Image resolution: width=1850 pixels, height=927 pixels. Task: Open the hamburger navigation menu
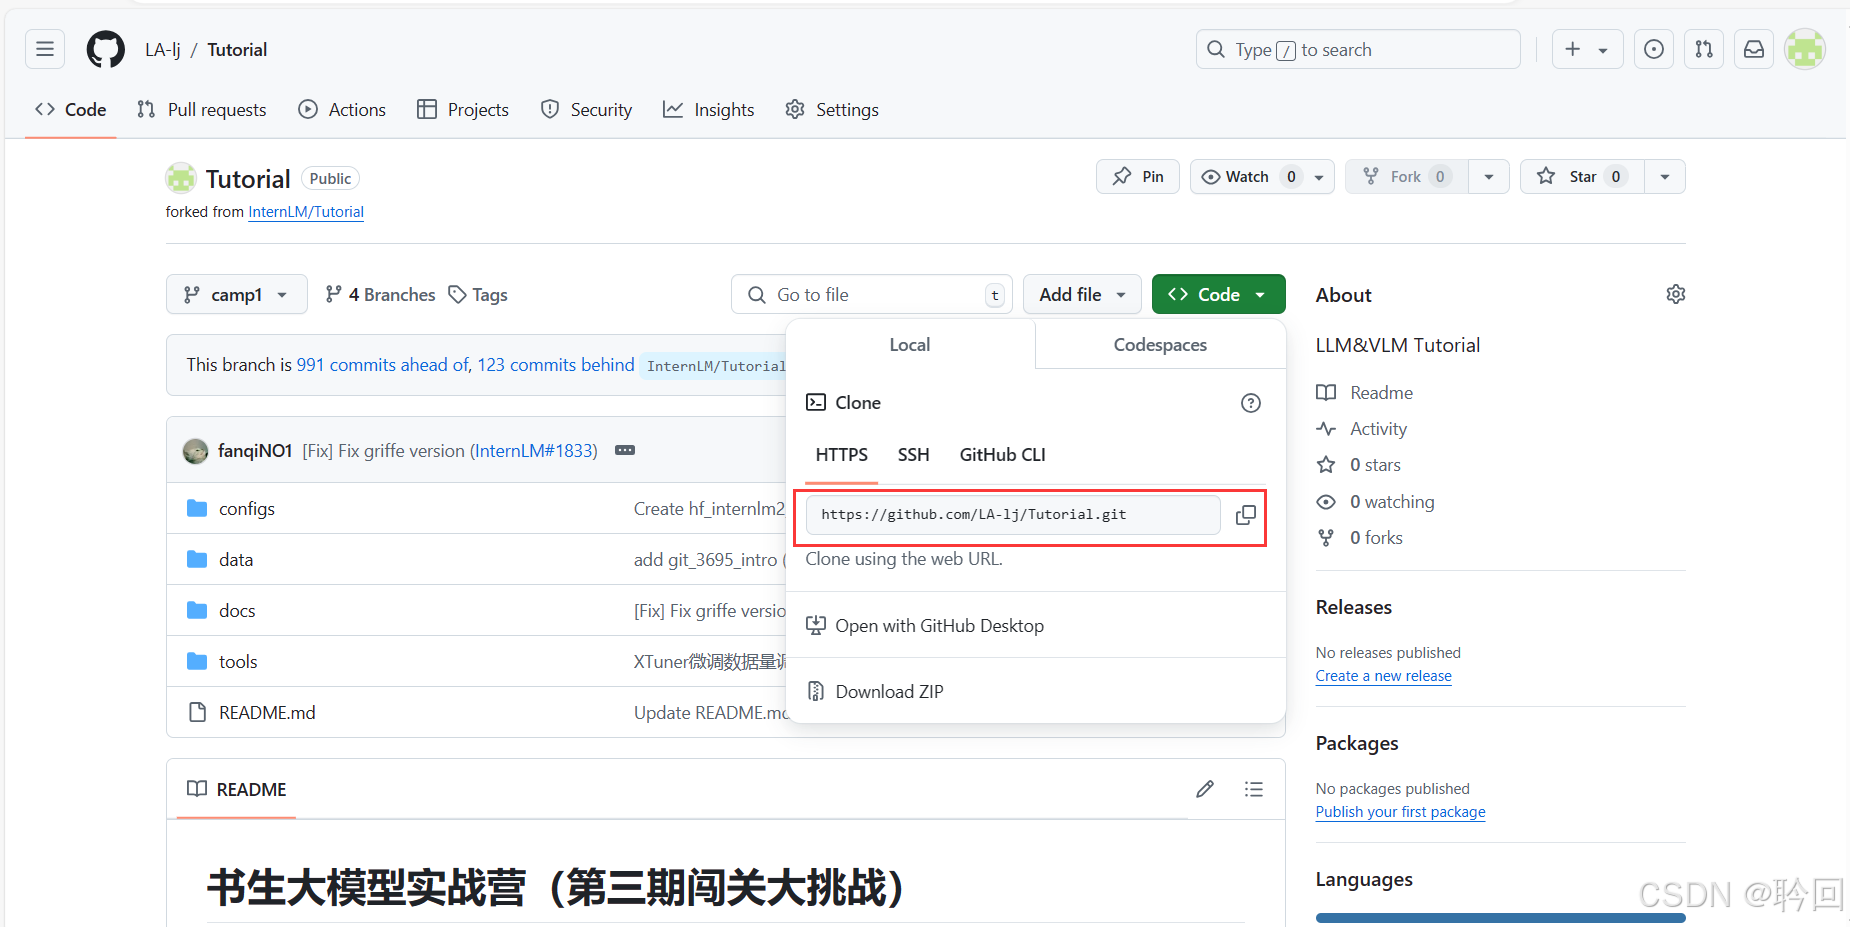point(44,48)
